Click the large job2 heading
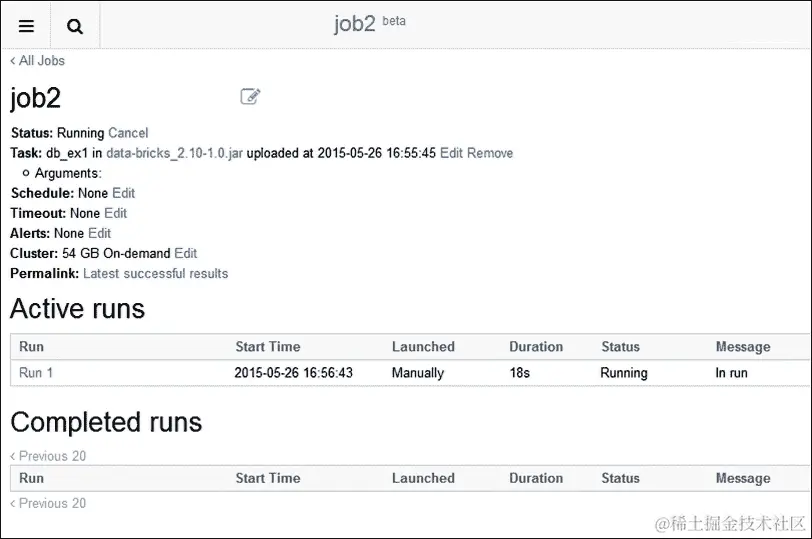The image size is (812, 539). click(36, 98)
